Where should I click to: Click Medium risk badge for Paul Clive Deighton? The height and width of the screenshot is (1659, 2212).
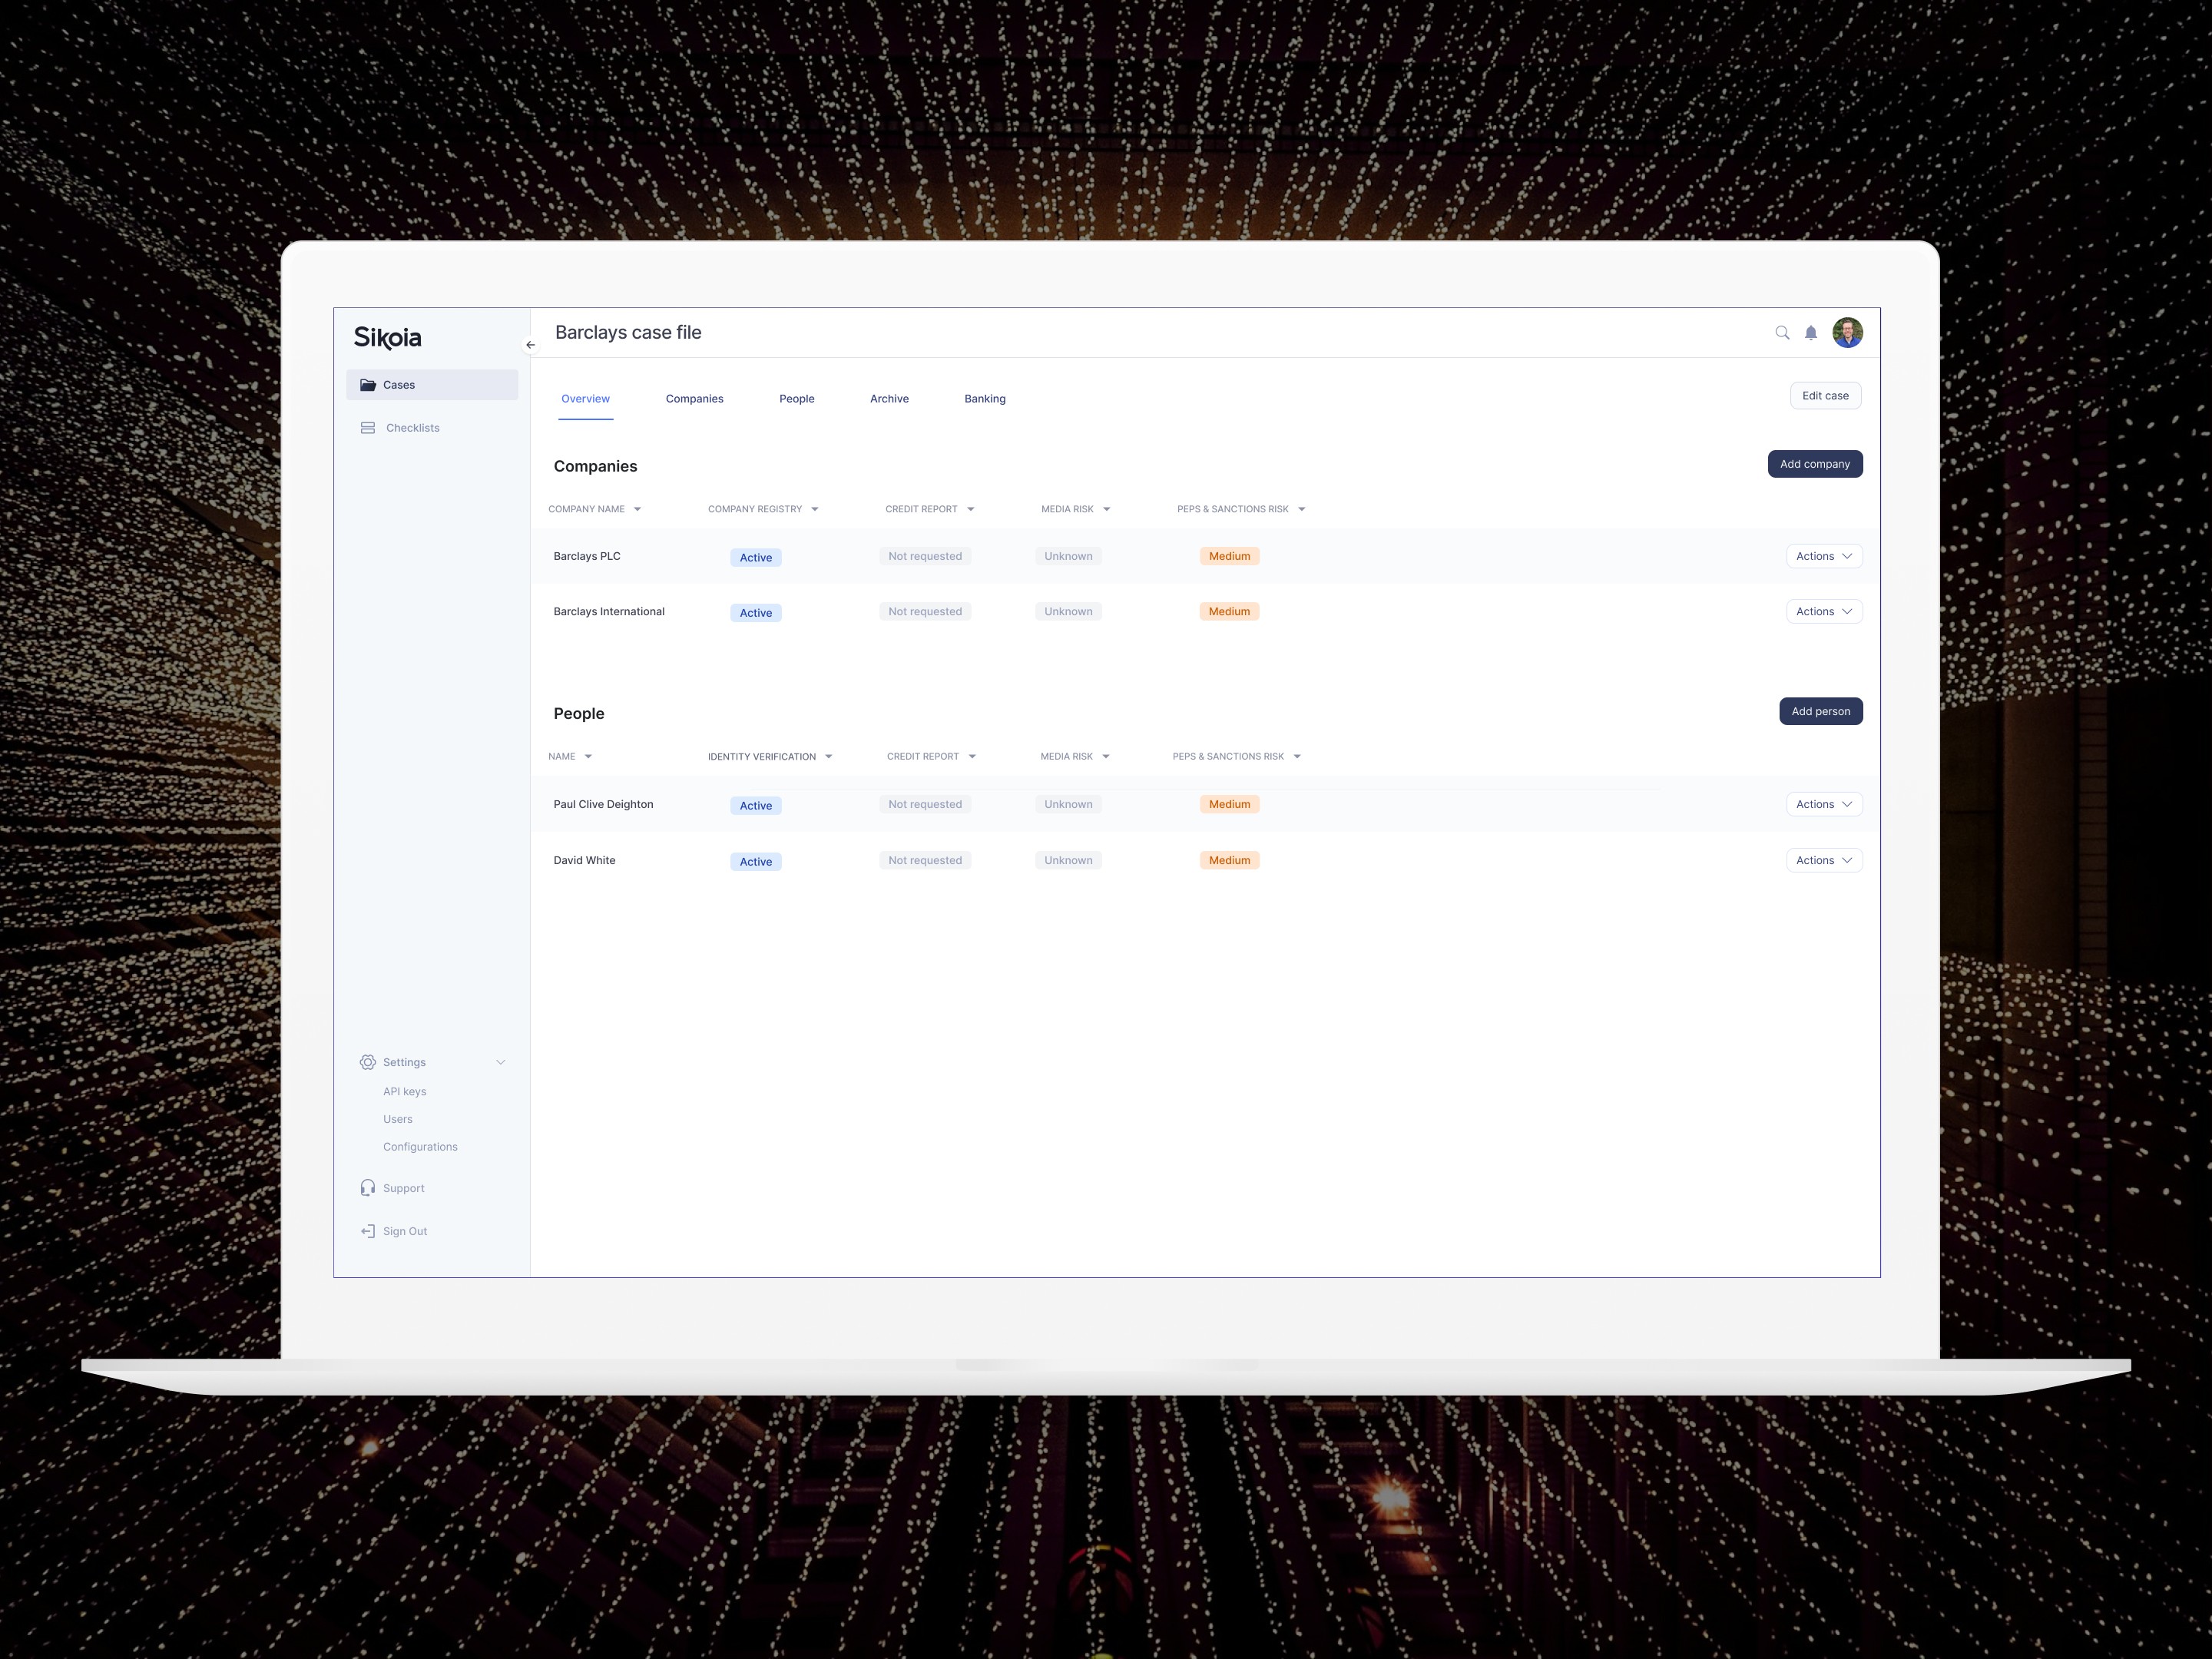coord(1229,805)
